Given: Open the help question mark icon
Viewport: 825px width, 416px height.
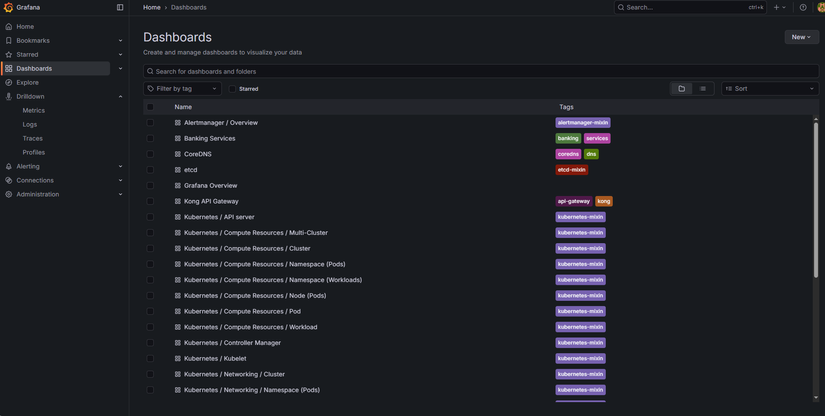Looking at the screenshot, I should coord(803,7).
